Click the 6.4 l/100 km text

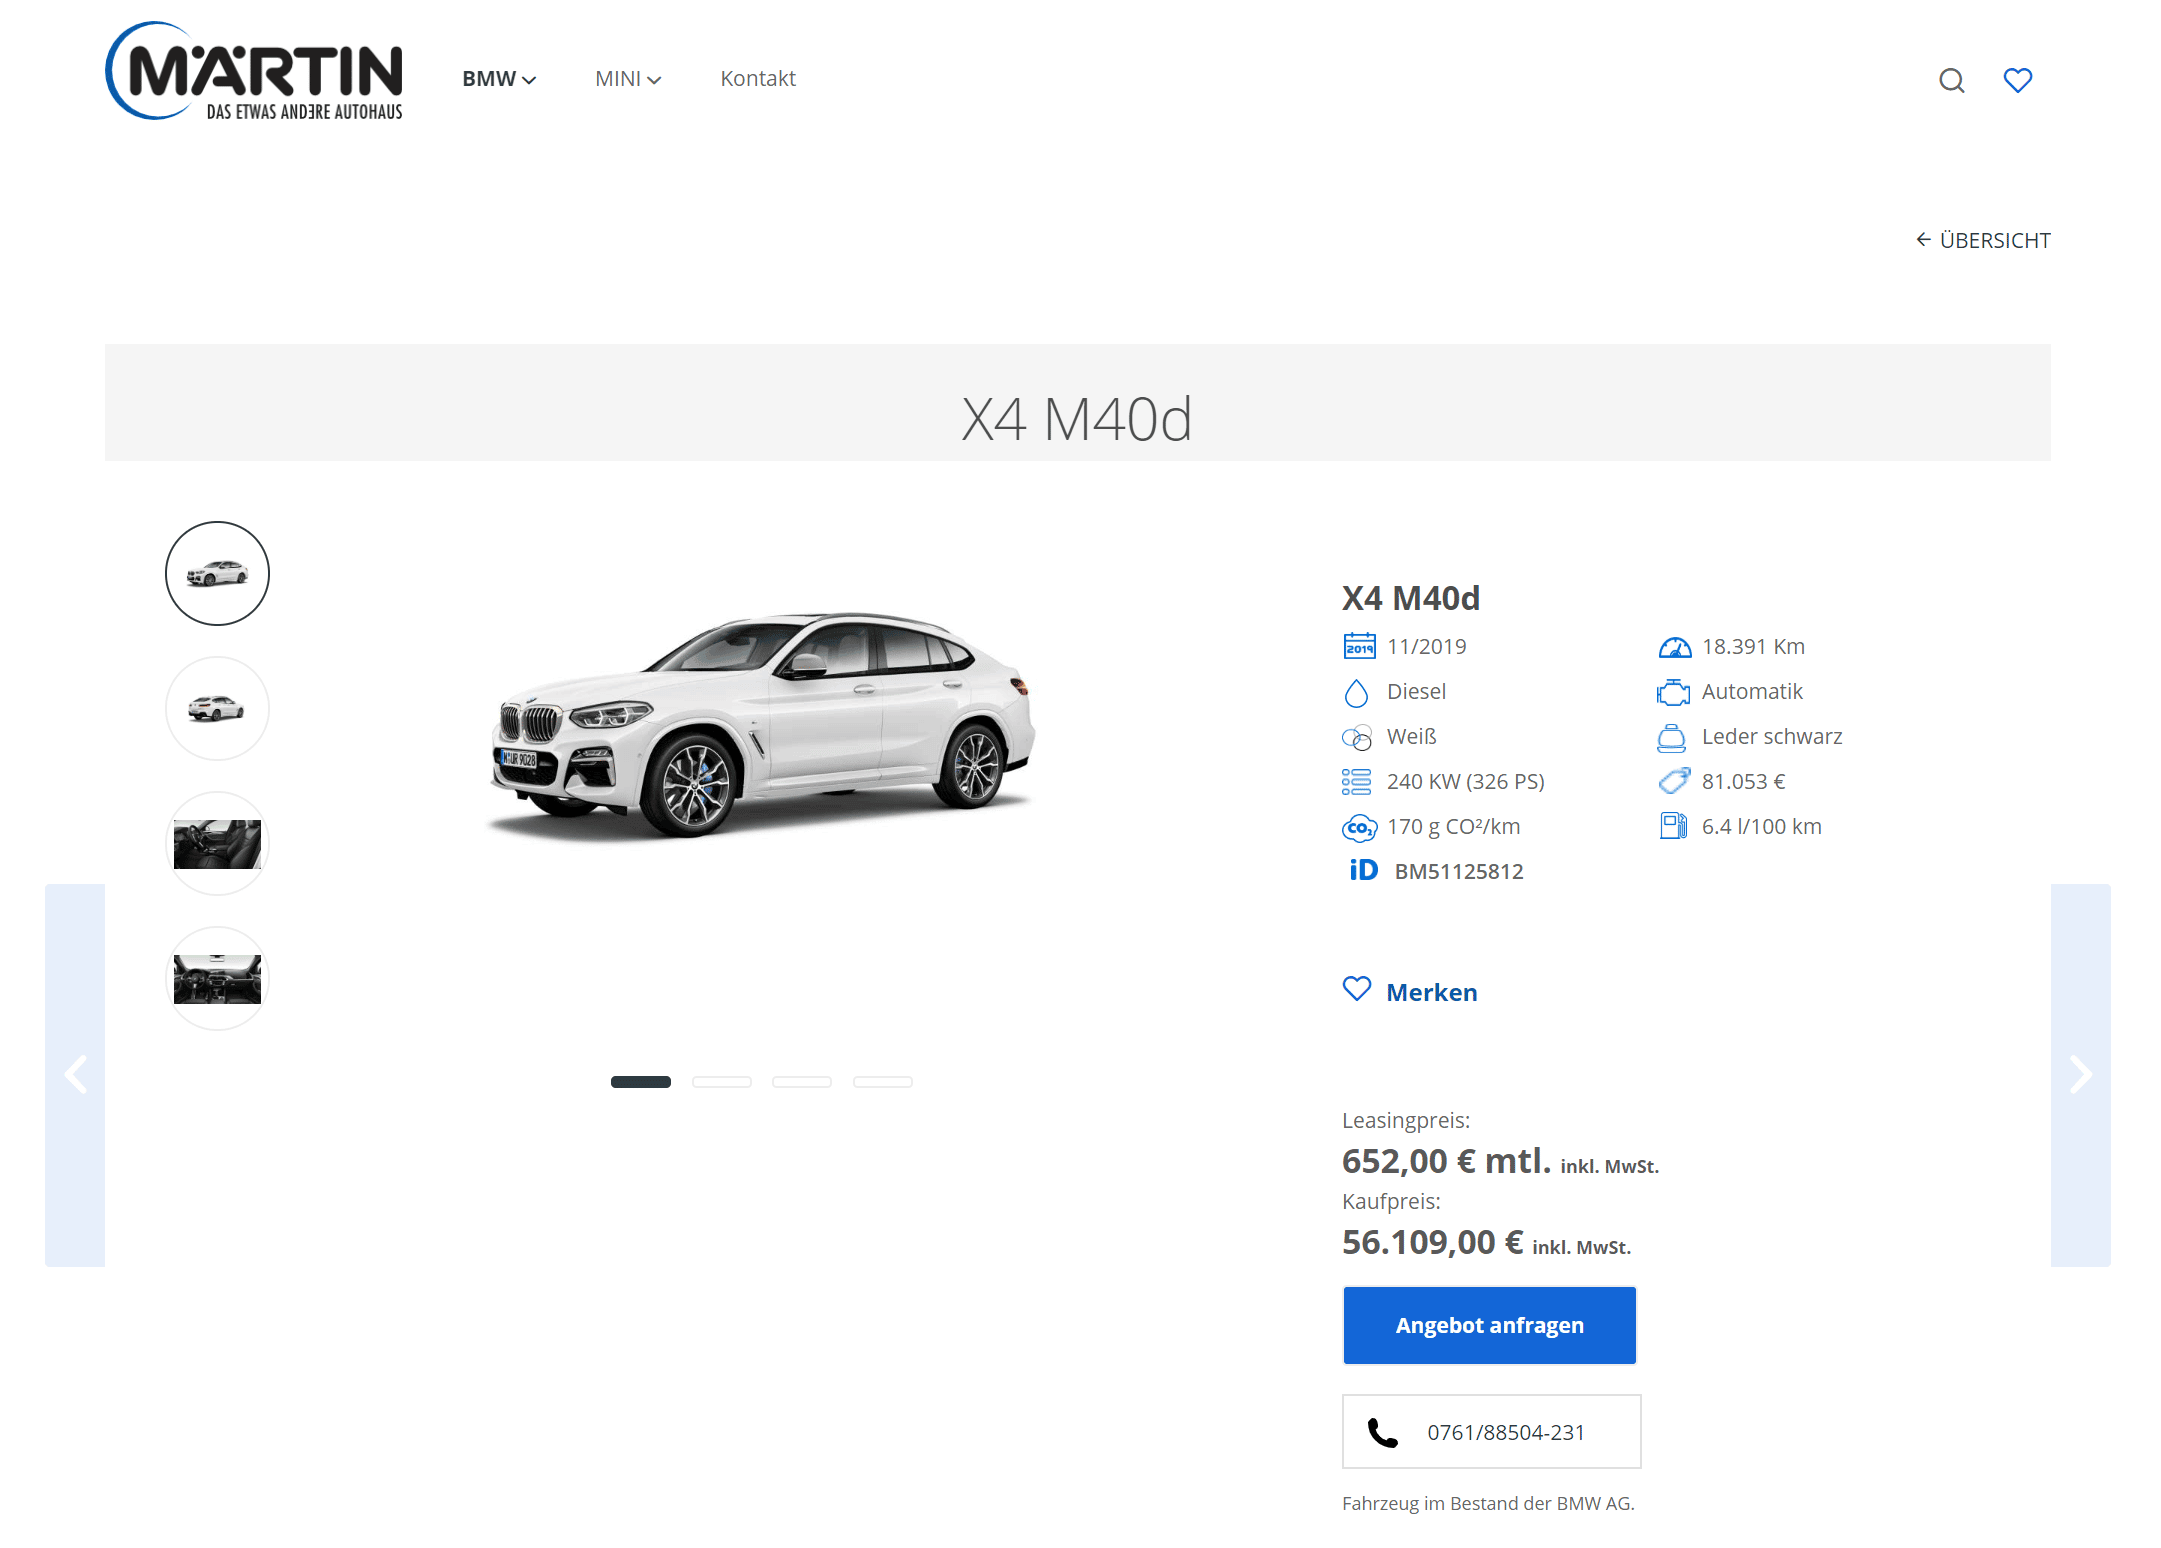pyautogui.click(x=1762, y=826)
